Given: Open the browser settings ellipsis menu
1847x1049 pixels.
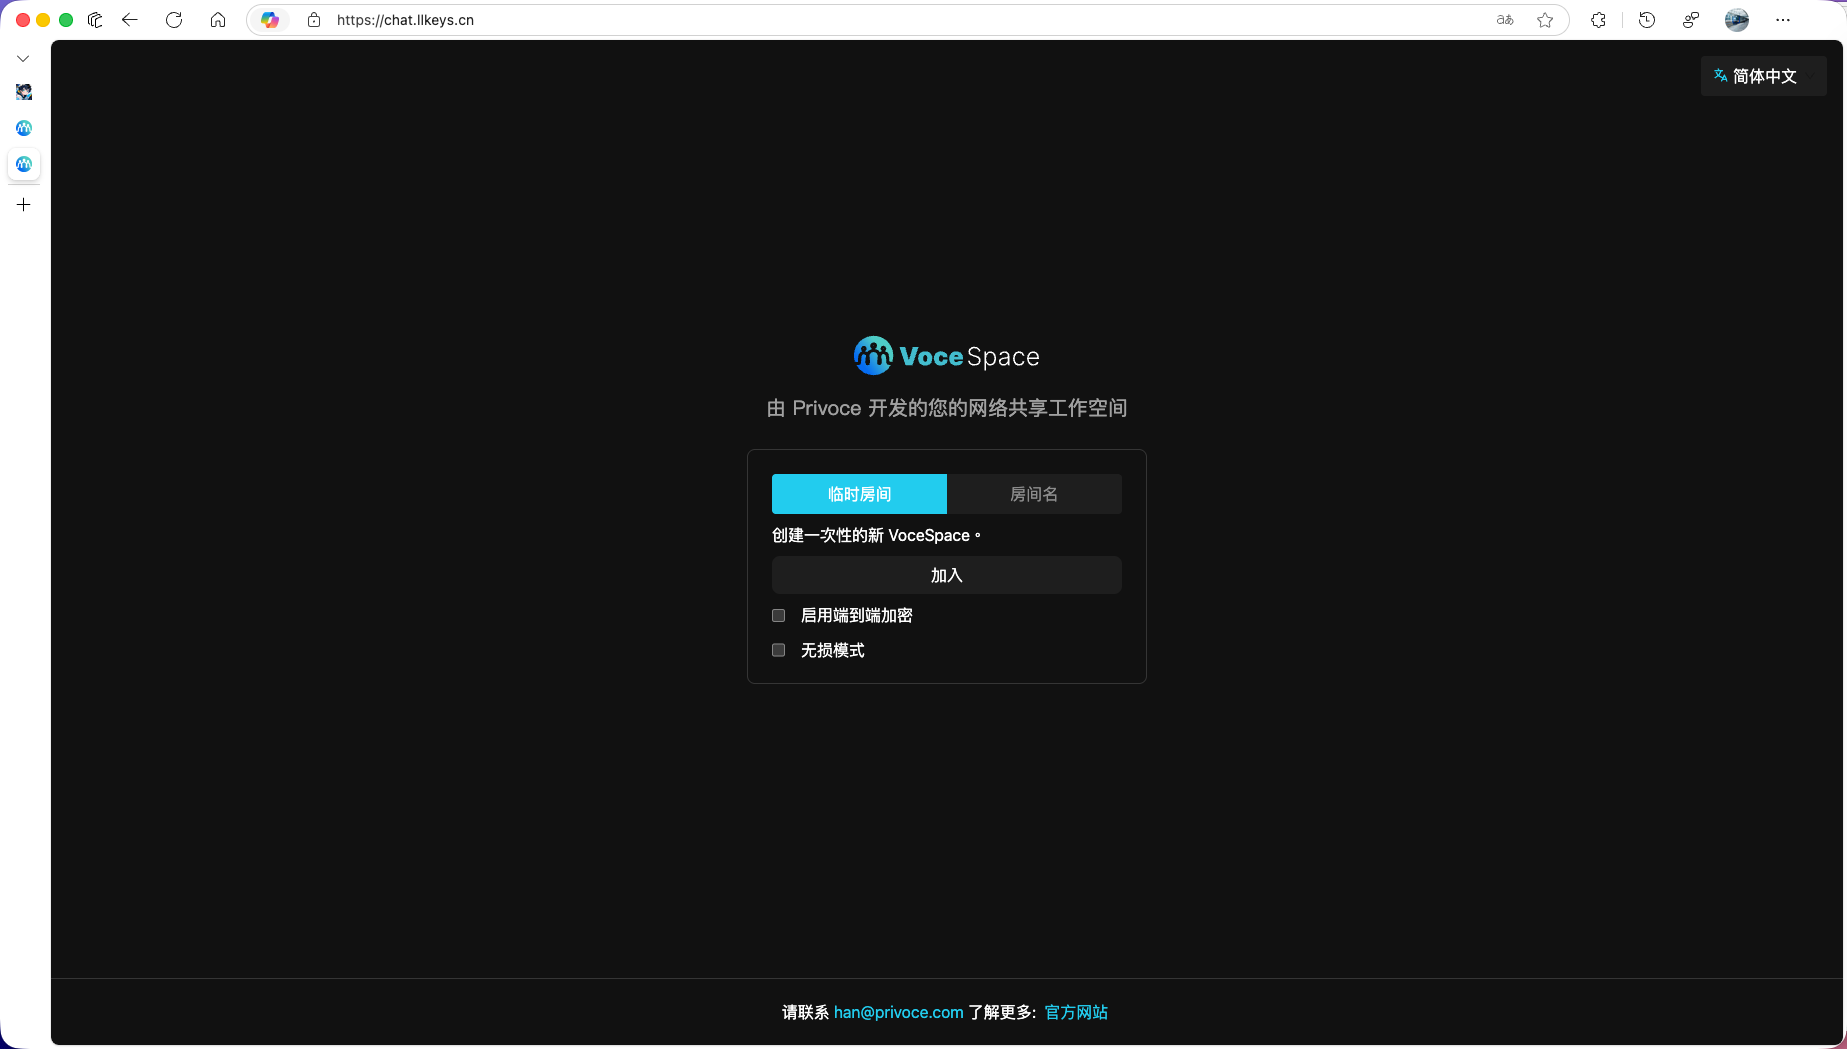Looking at the screenshot, I should pos(1783,20).
